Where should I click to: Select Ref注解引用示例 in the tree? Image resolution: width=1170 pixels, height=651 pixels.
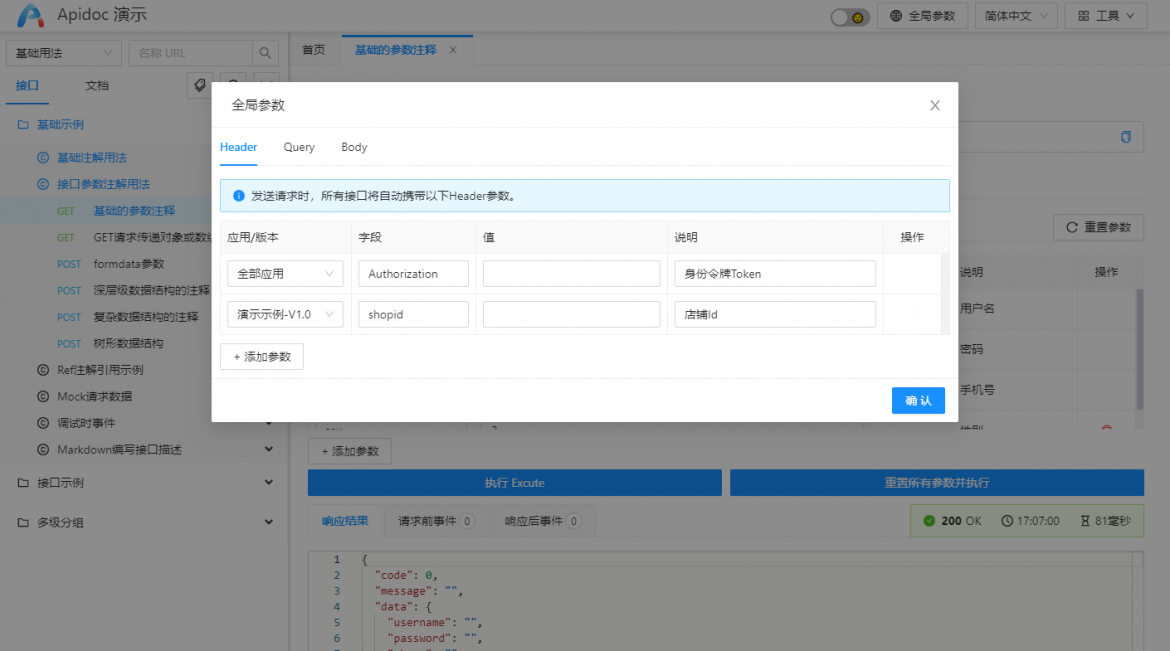coord(100,370)
